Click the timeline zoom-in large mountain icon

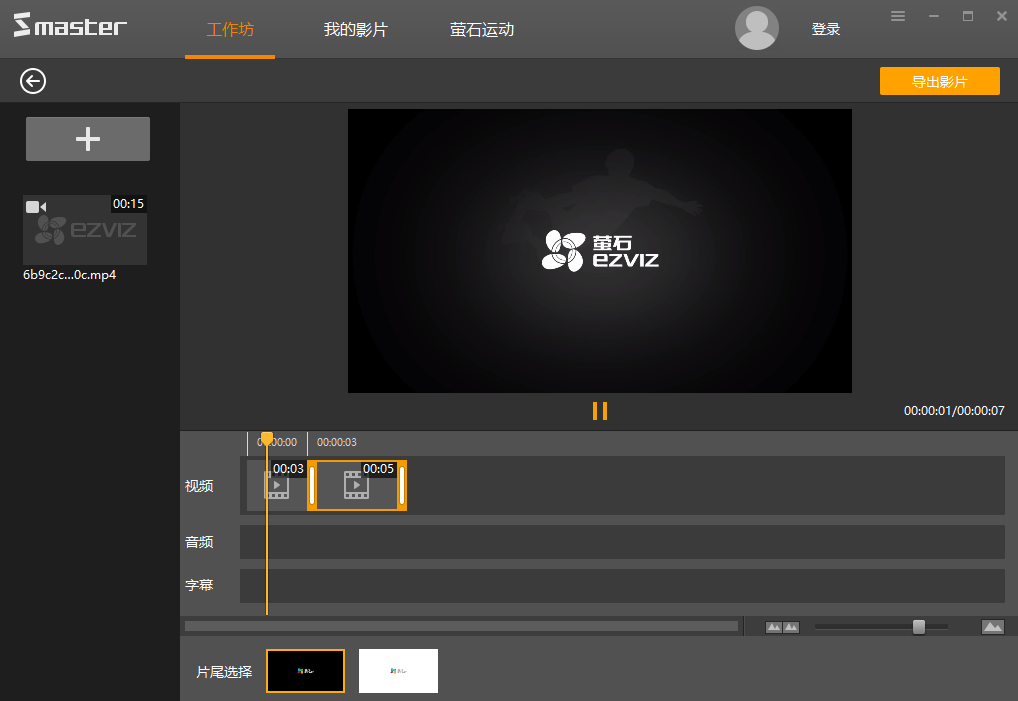point(992,627)
